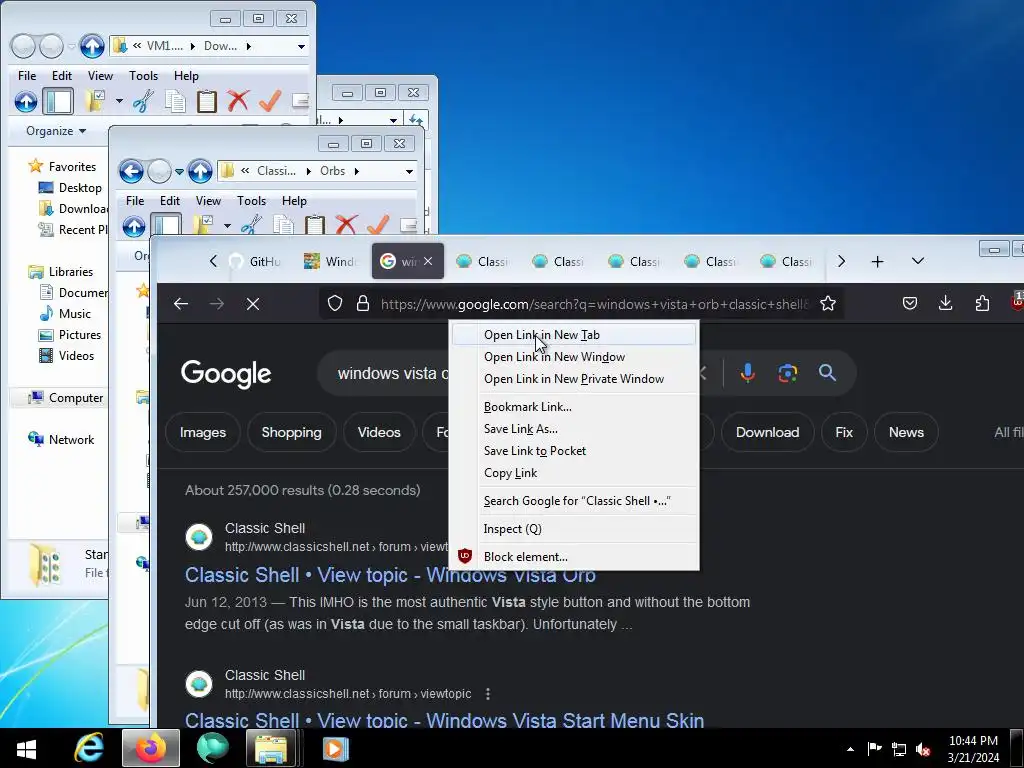The height and width of the screenshot is (768, 1024).
Task: Choose Save Link to Pocket
Action: point(573,451)
